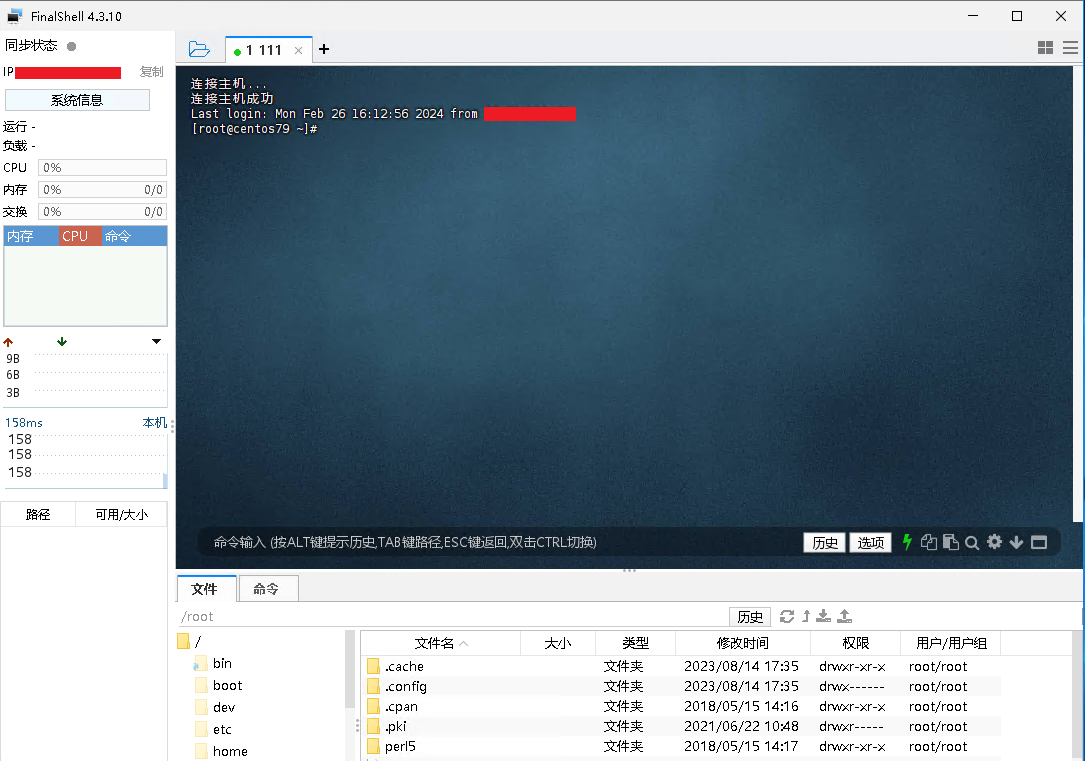Toggle fullscreen terminal window icon
1085x761 pixels.
tap(1039, 542)
